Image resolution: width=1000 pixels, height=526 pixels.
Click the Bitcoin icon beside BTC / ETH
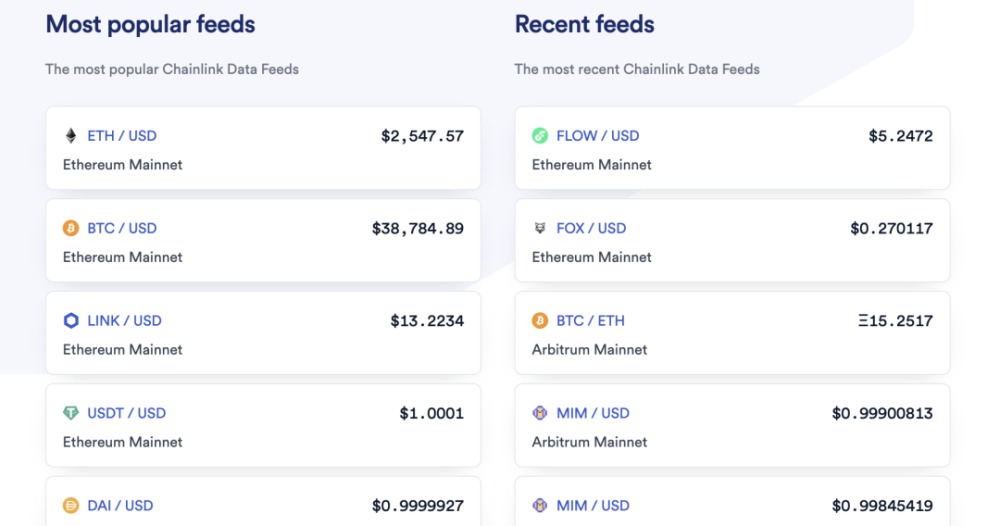tap(540, 321)
